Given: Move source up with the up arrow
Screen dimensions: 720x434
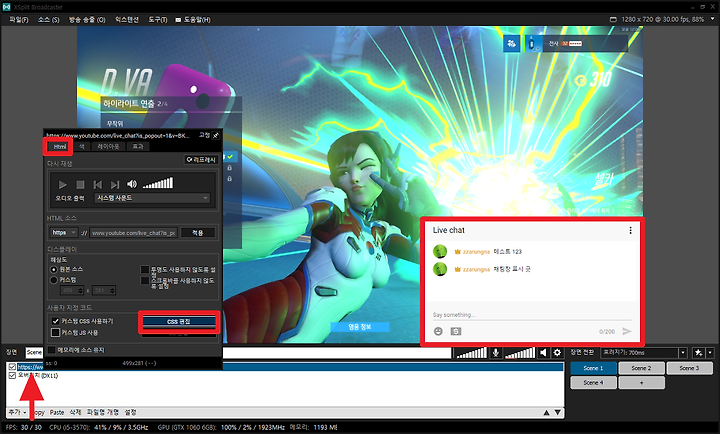Looking at the screenshot, I should coord(546,412).
